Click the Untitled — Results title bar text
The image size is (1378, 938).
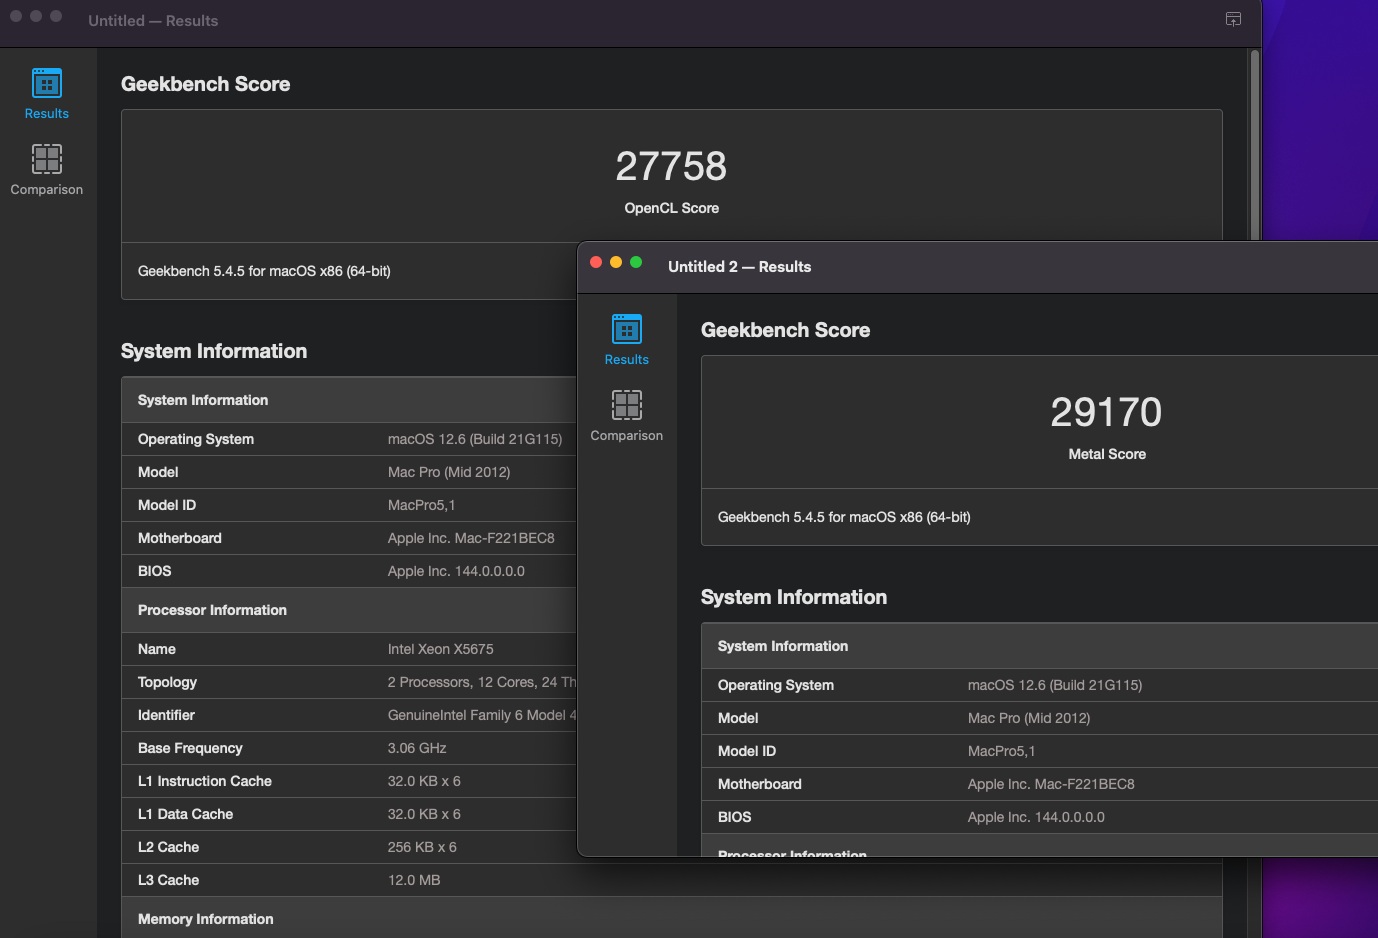click(x=153, y=21)
